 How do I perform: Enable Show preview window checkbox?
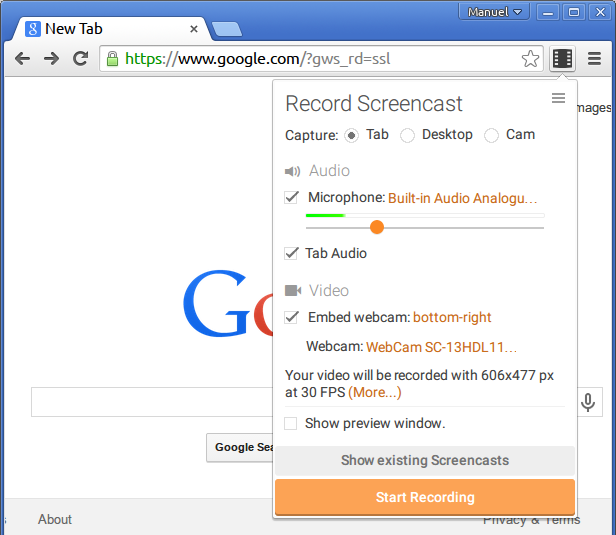click(x=291, y=423)
